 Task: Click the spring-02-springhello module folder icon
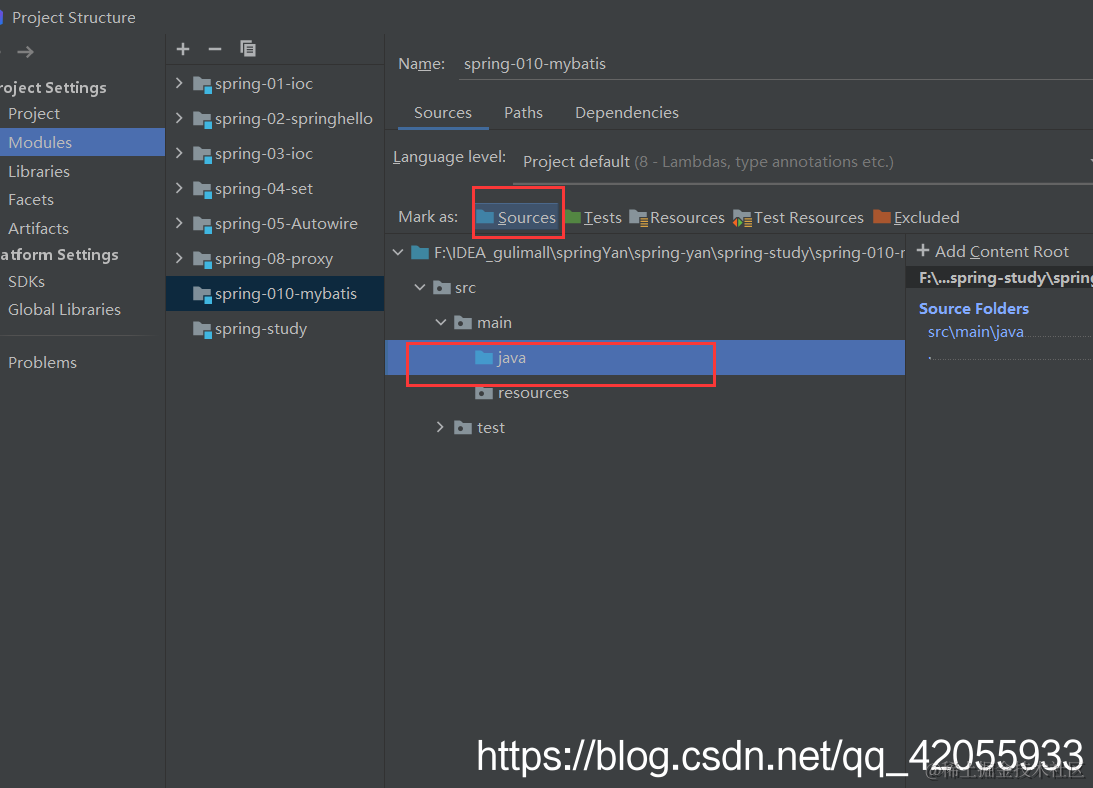coord(202,119)
